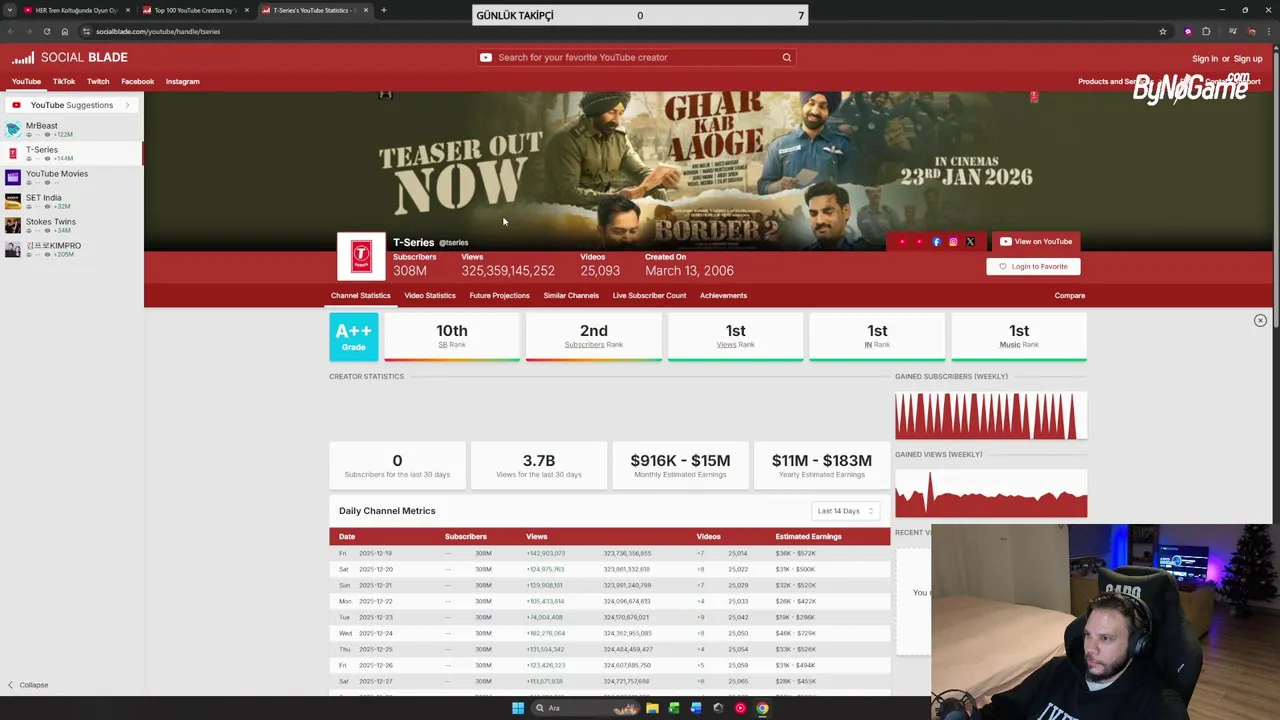
Task: Click the 2025-12-19 table row date
Action: [375, 553]
